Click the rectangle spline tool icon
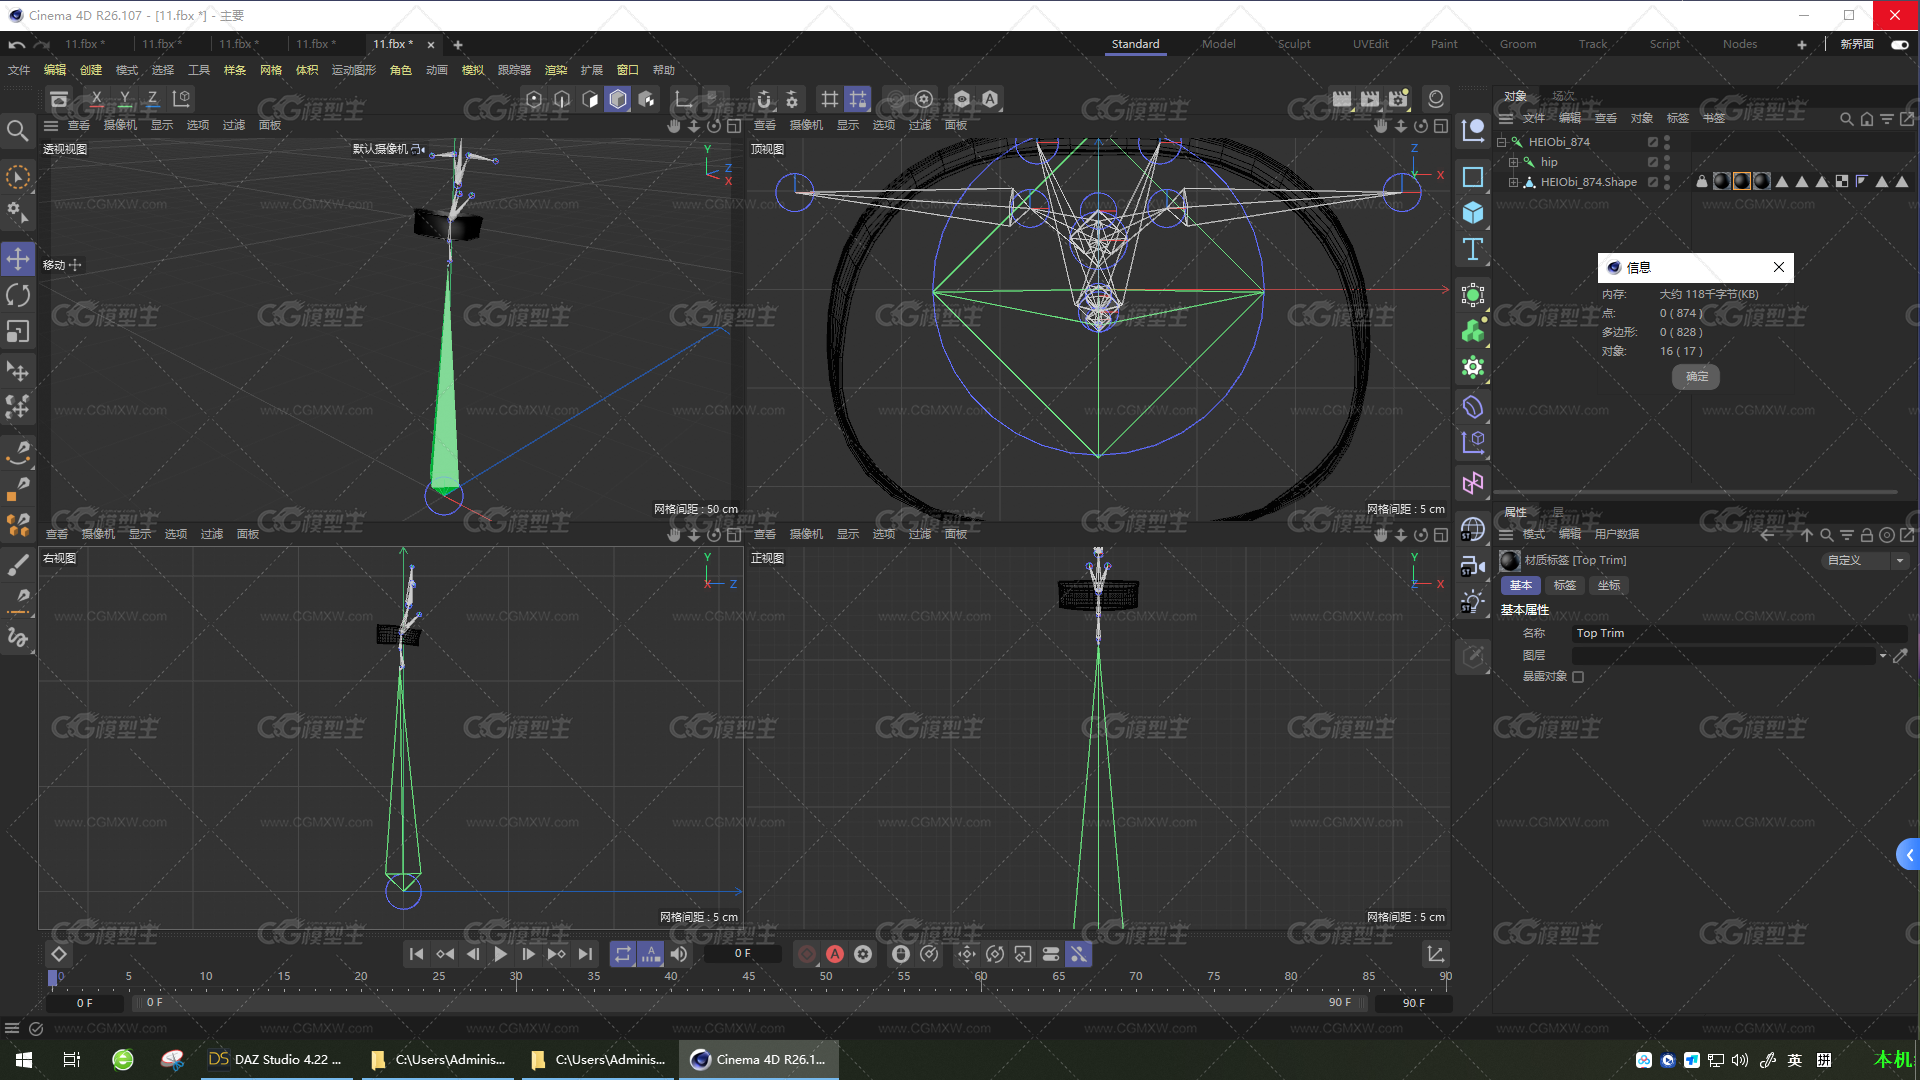 point(1473,177)
